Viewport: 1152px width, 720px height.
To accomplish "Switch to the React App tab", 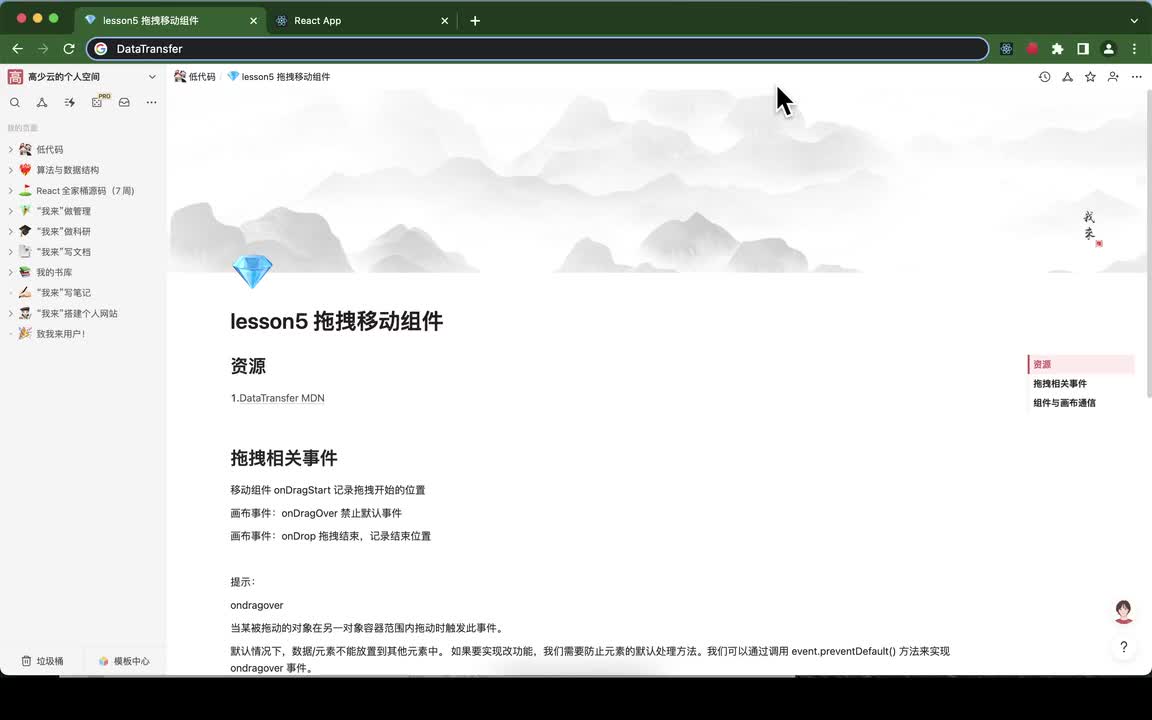I will pyautogui.click(x=361, y=21).
